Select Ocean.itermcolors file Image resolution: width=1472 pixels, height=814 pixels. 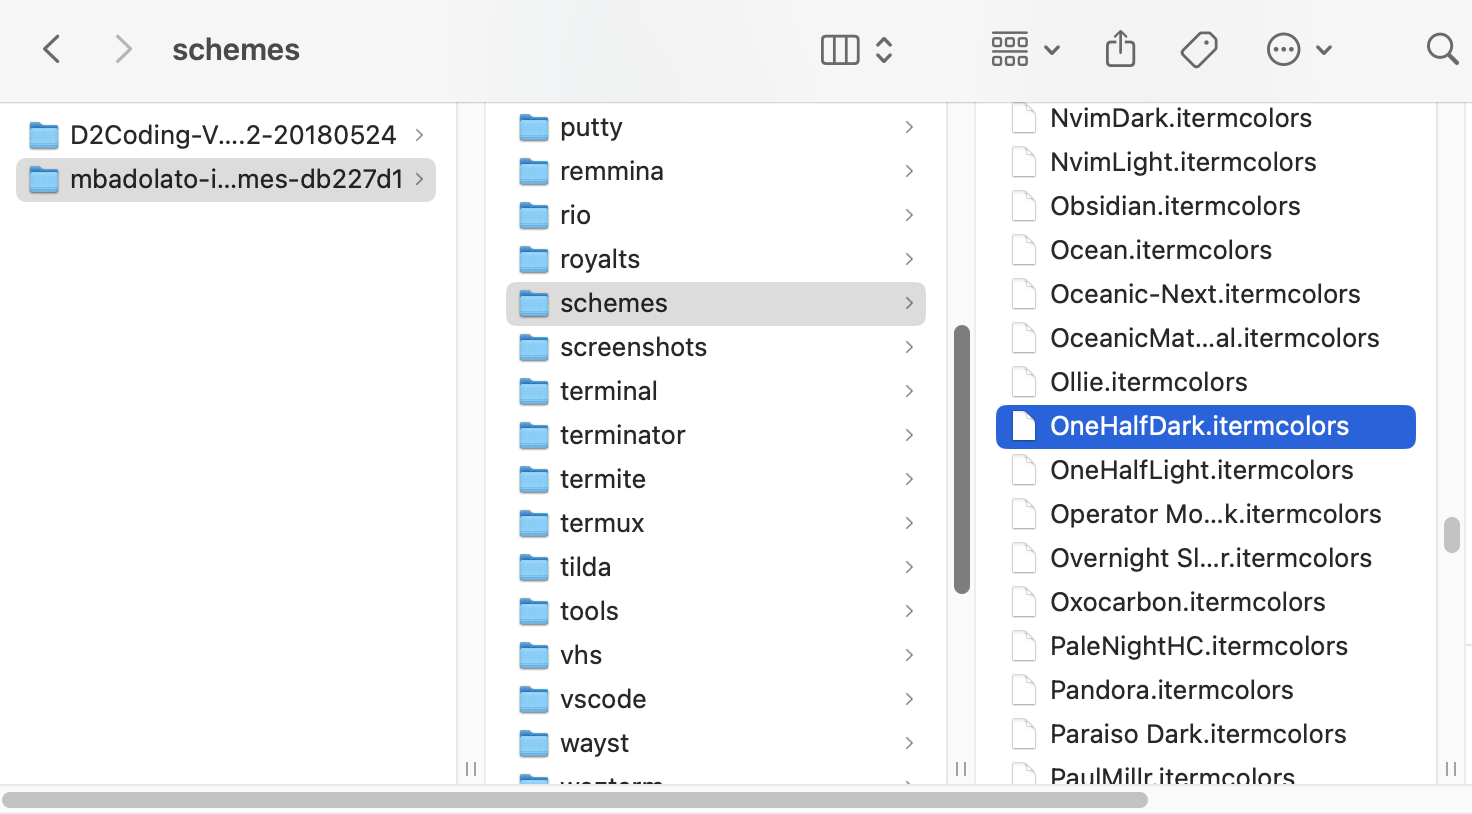(1206, 250)
